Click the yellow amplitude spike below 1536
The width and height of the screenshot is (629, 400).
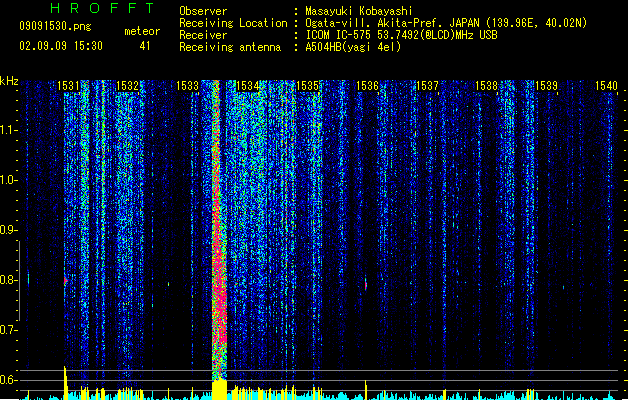click(x=365, y=390)
